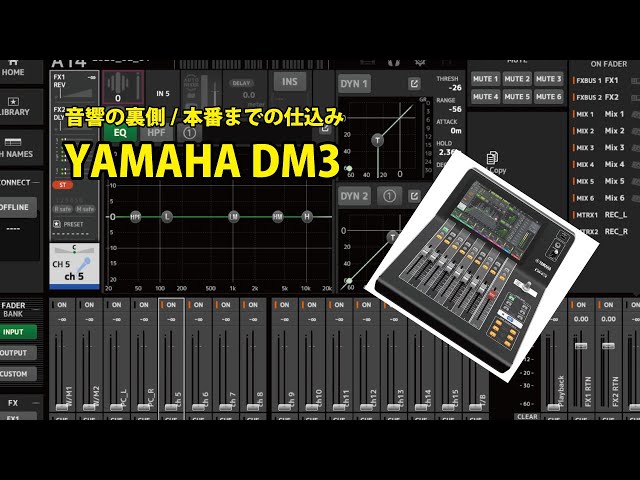Collapse the CONNECT section

pos(36,182)
